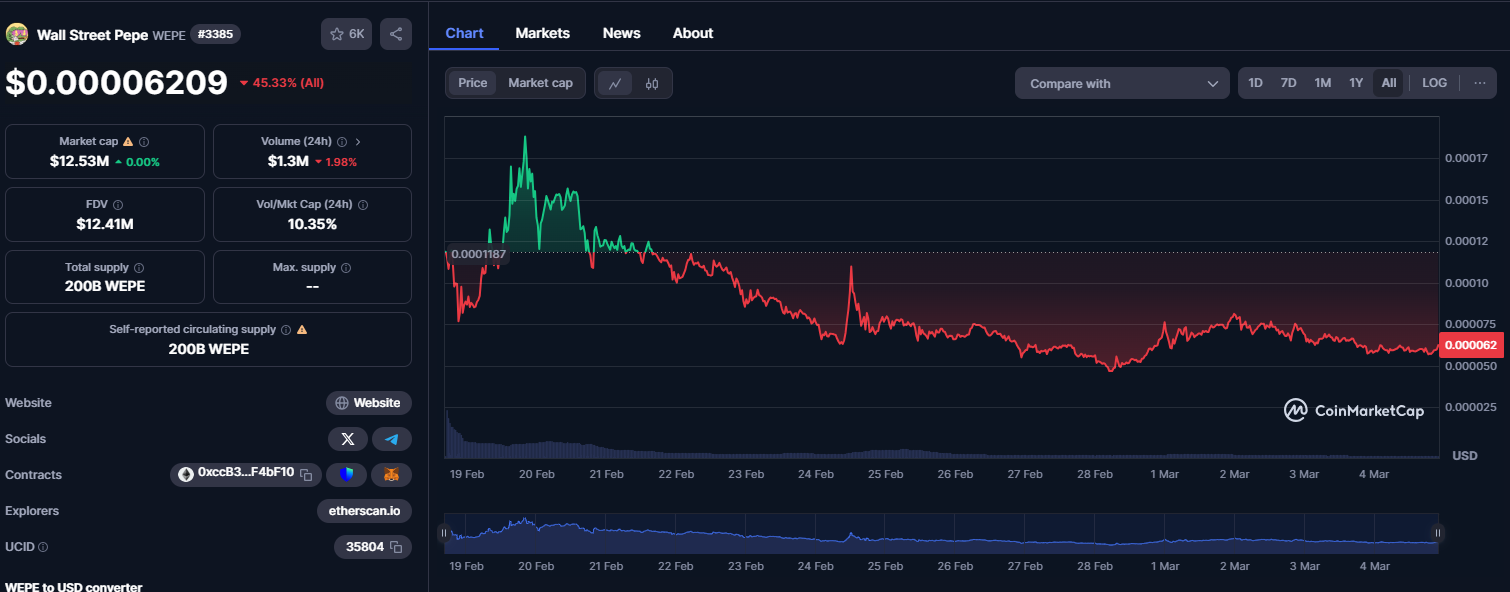The width and height of the screenshot is (1510, 592).
Task: Open the etherscan.io explorer link
Action: click(x=364, y=511)
